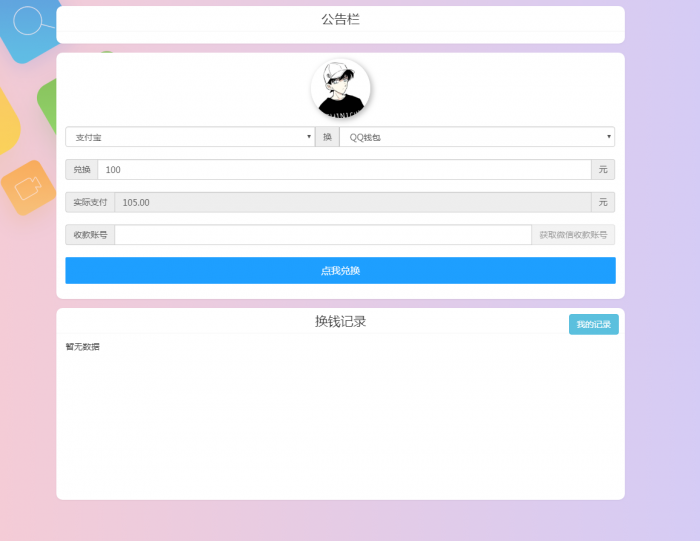This screenshot has height=541, width=700.
Task: Open the 支付宝 source payment dropdown
Action: click(x=190, y=137)
